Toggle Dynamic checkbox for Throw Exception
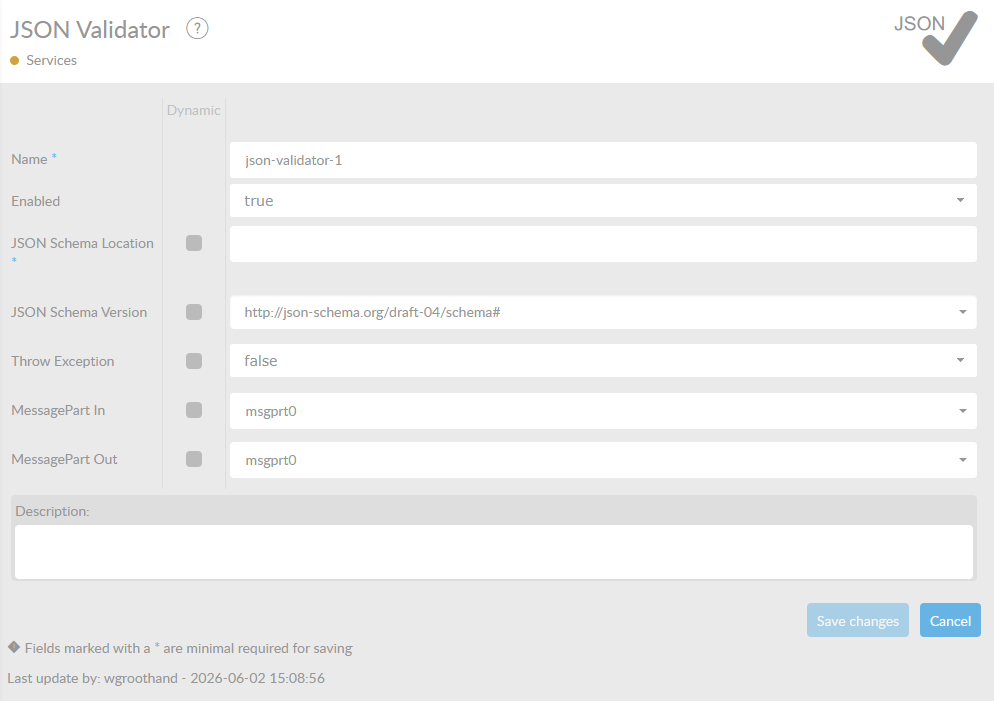This screenshot has height=701, width=994. (194, 361)
